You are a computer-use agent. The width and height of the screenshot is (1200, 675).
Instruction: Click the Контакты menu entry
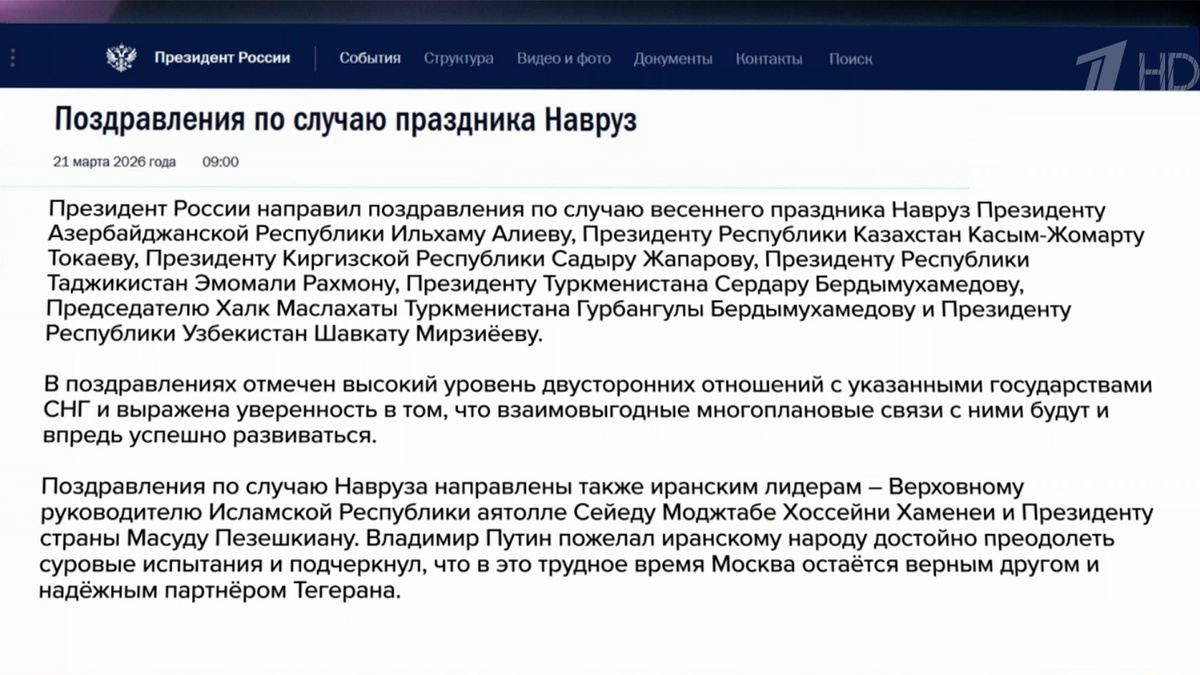point(768,59)
